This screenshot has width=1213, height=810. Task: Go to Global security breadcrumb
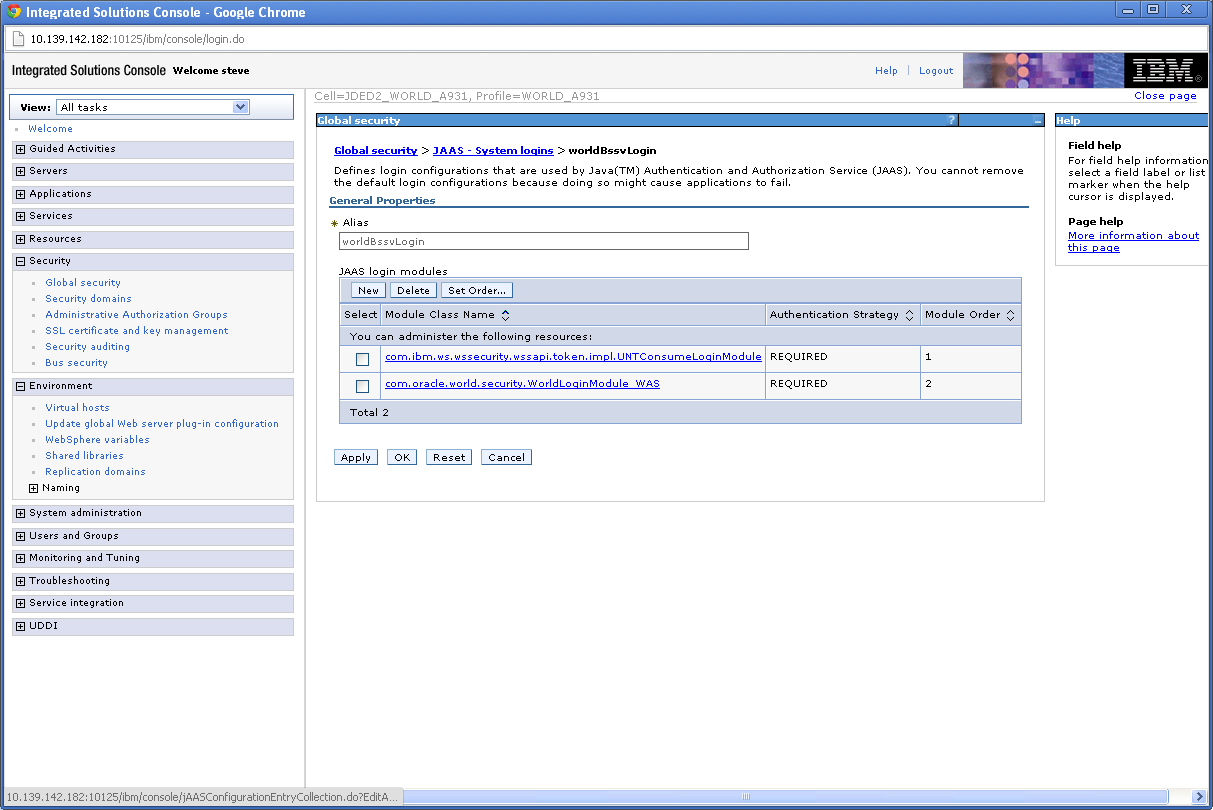375,151
